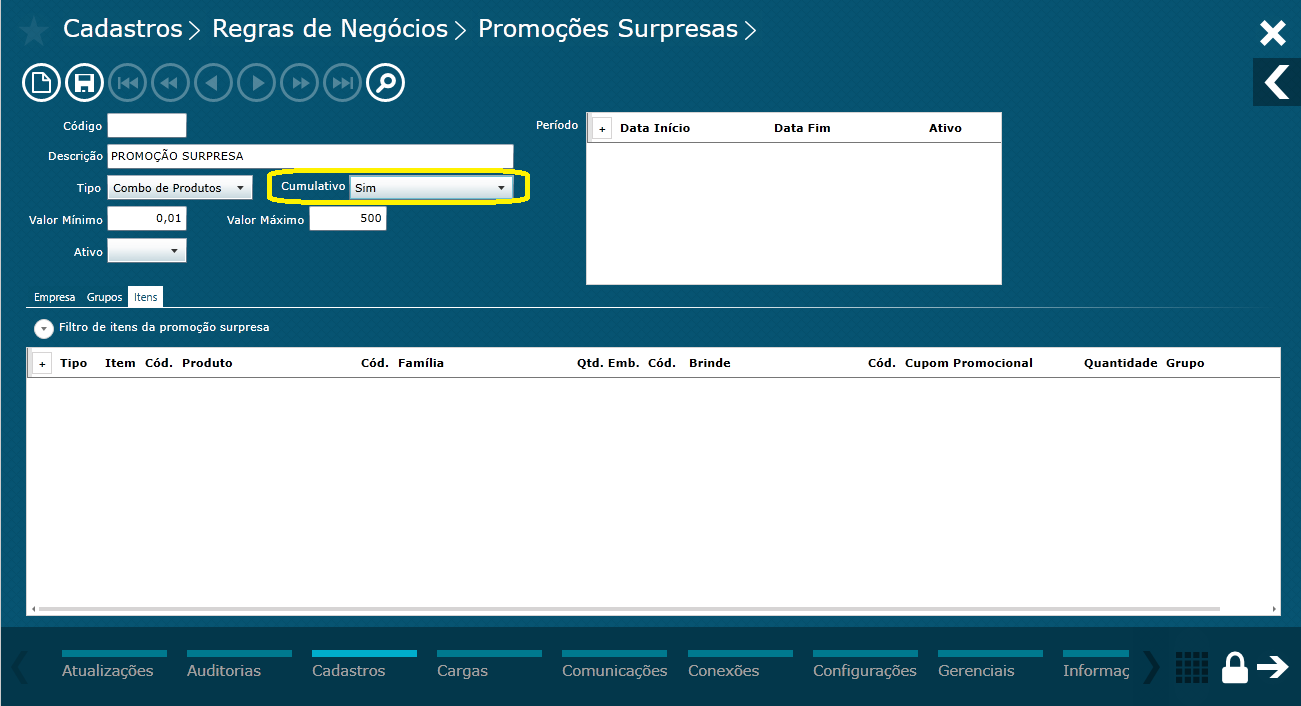Screen dimensions: 1301x706
Task: Add a new row in Itens grid
Action: 42,364
